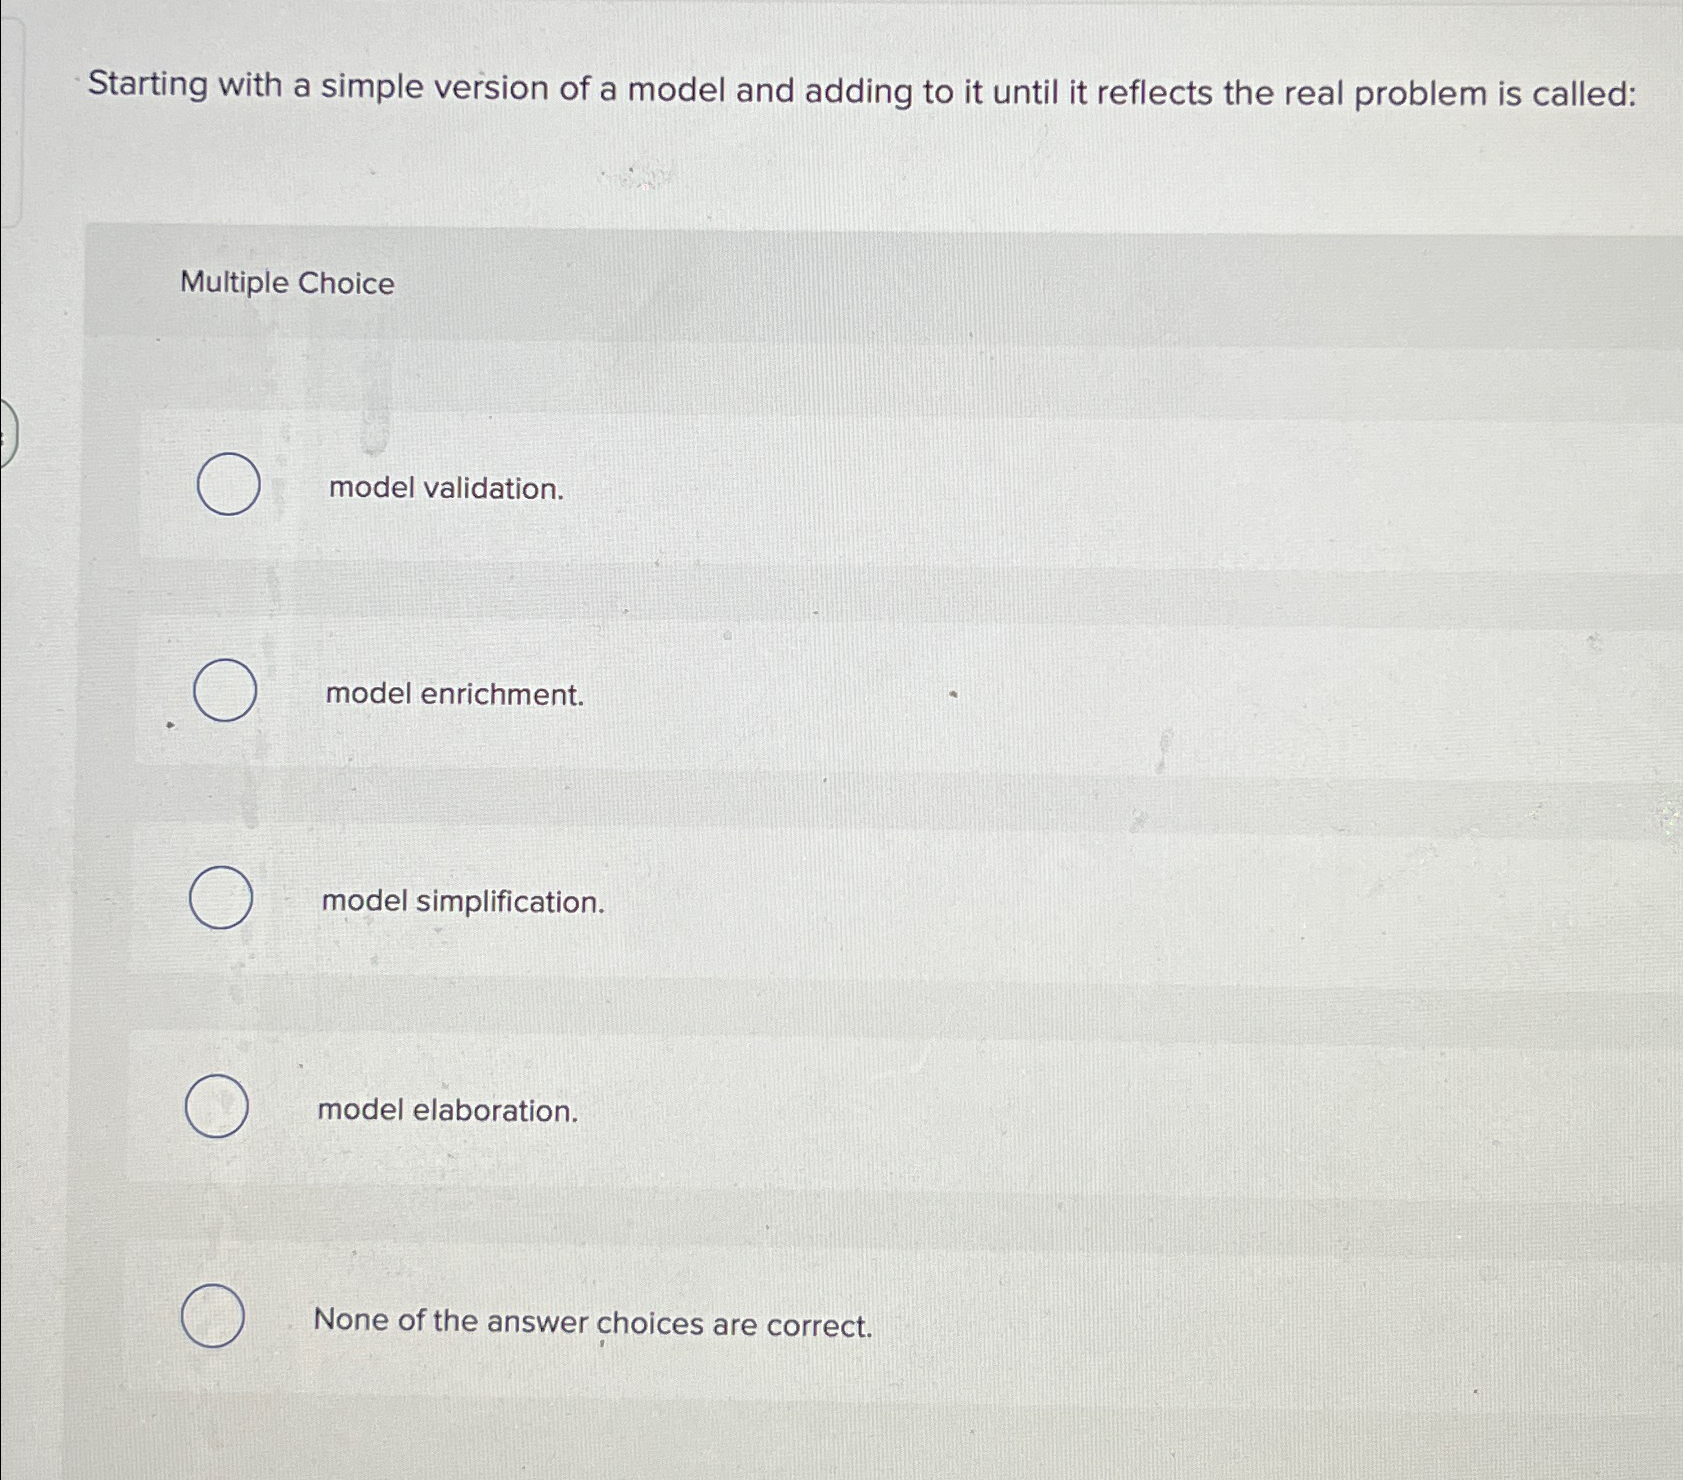Viewport: 1683px width, 1480px height.
Task: Click the word "enrichment." in the second option
Action: click(x=503, y=694)
